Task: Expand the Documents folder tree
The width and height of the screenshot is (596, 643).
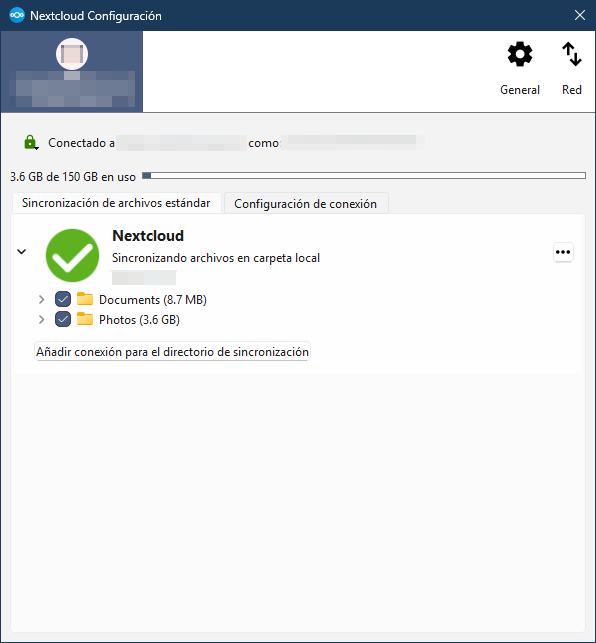Action: (x=41, y=299)
